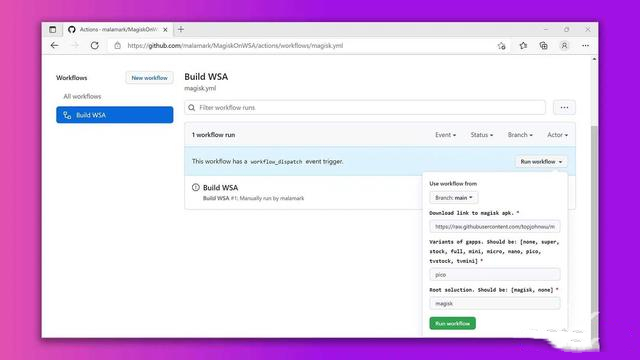The image size is (640, 360).
Task: Click the gapps variant field with pico
Action: tap(495, 275)
